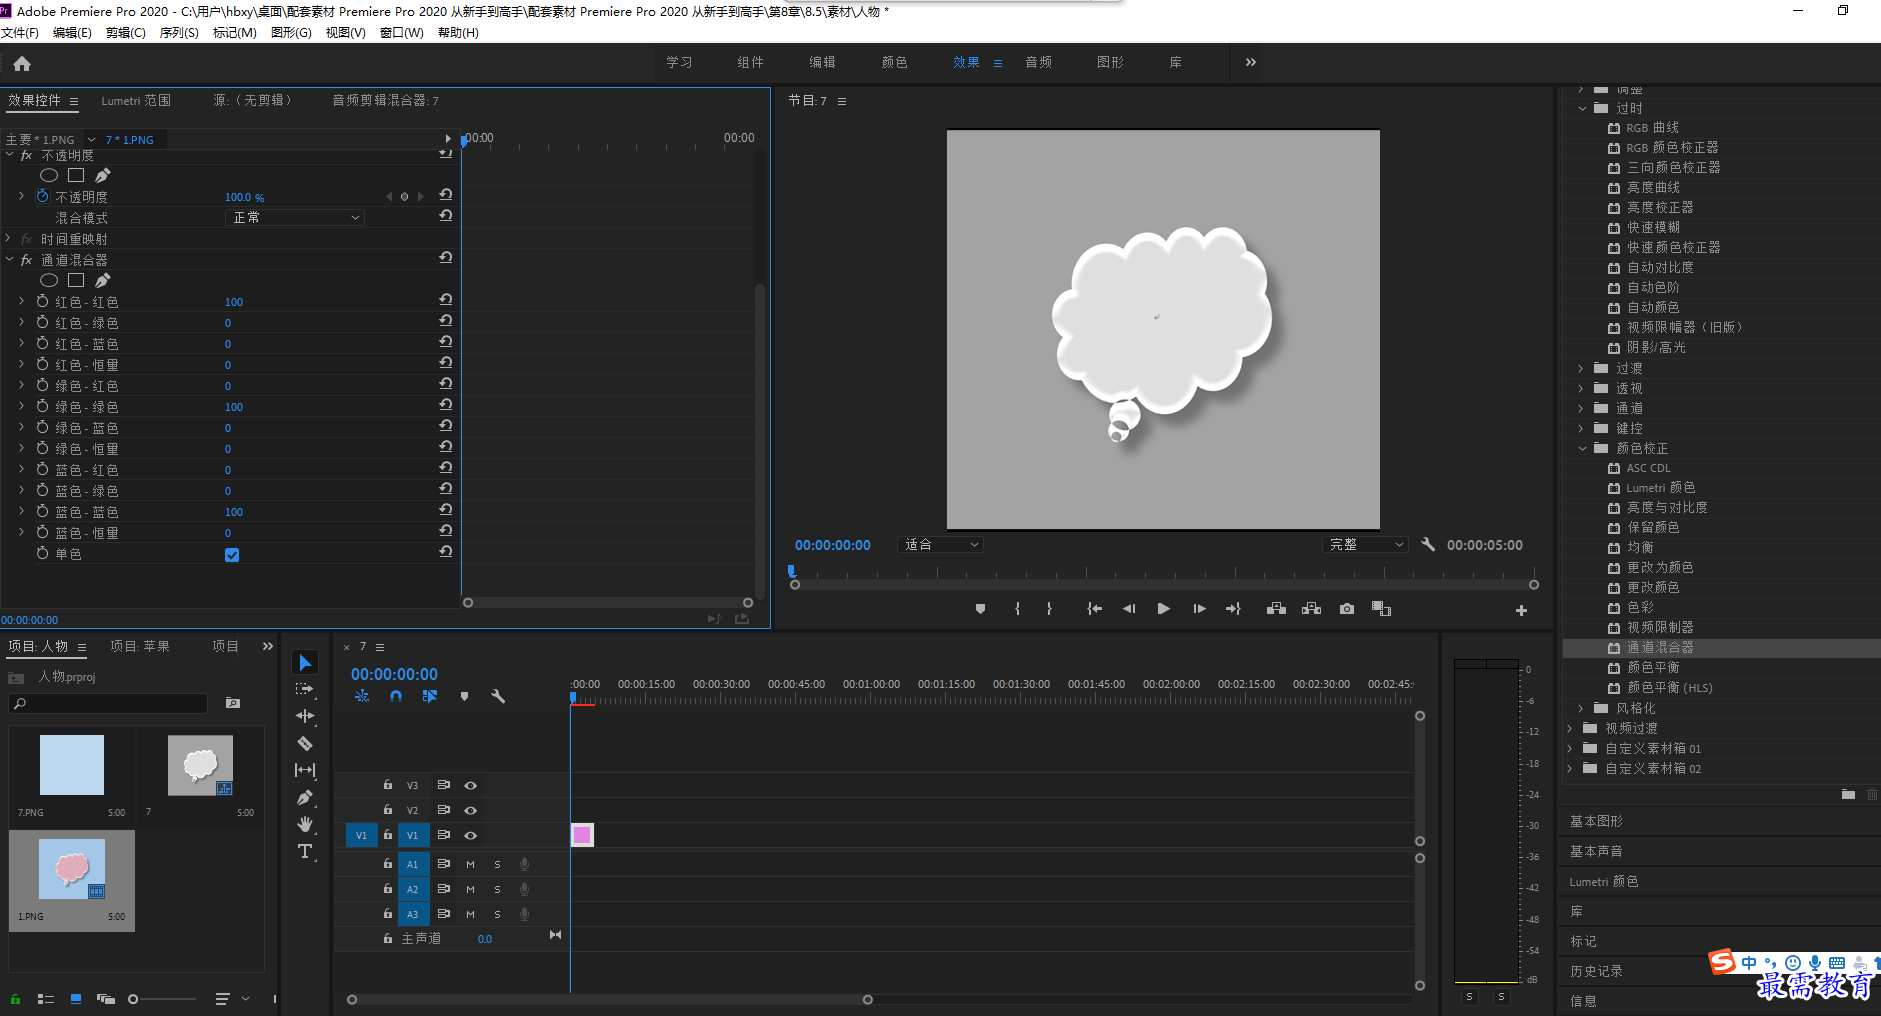The width and height of the screenshot is (1881, 1016).
Task: Click the timeline timecode 00:00:00:00
Action: pos(394,674)
